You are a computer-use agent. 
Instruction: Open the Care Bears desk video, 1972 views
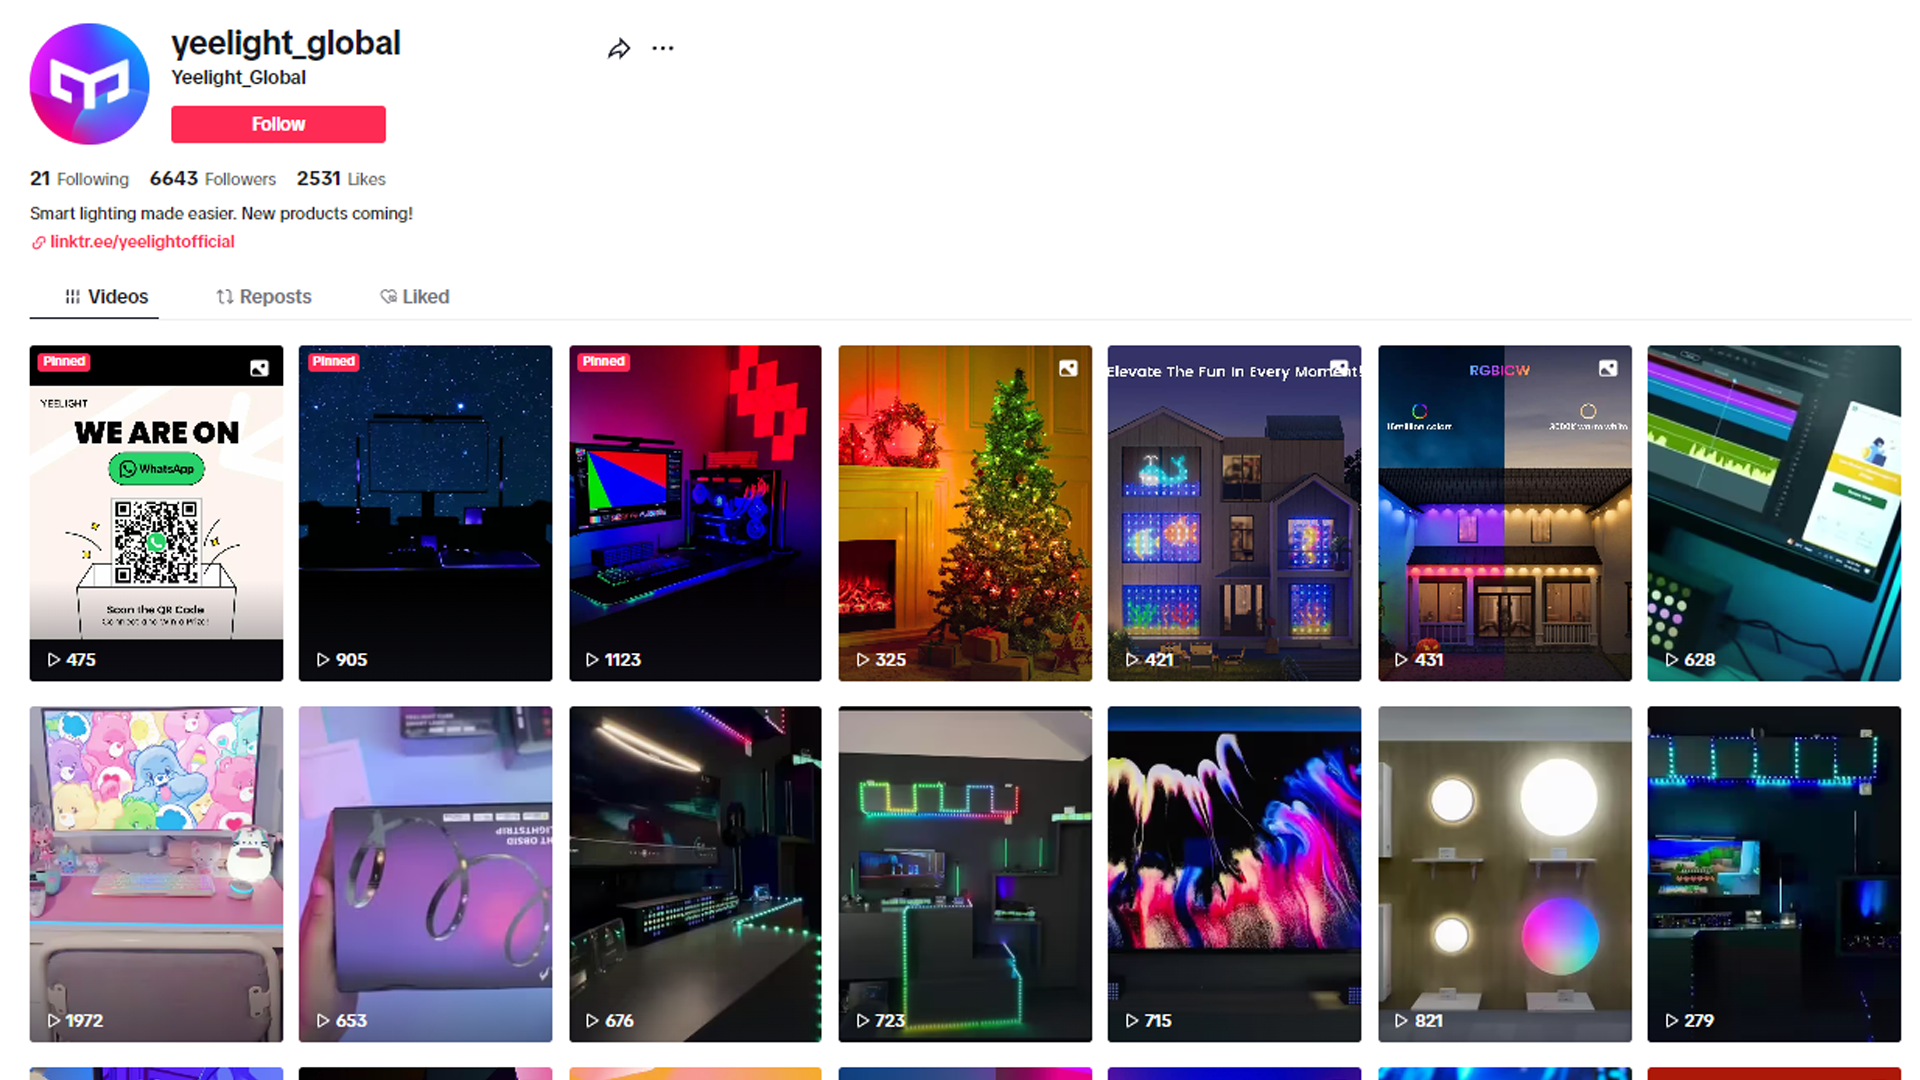(156, 874)
